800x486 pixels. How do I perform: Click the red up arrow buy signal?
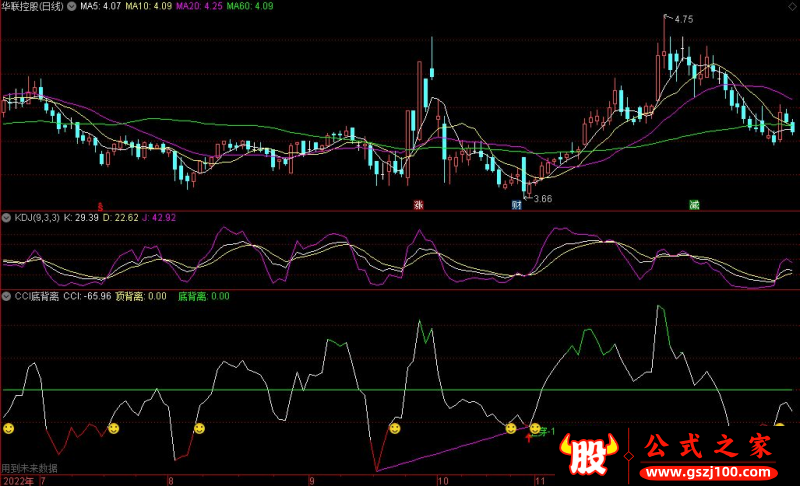(529, 438)
